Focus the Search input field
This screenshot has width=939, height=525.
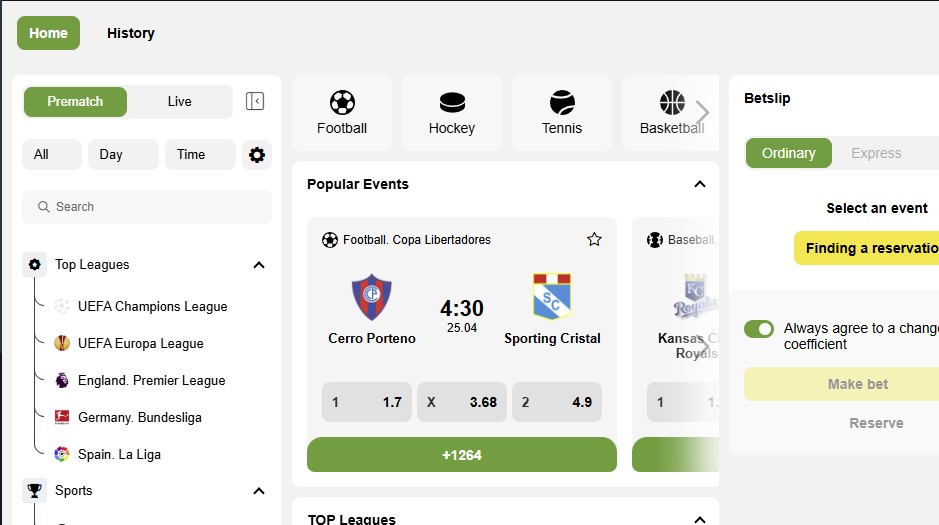click(x=147, y=207)
